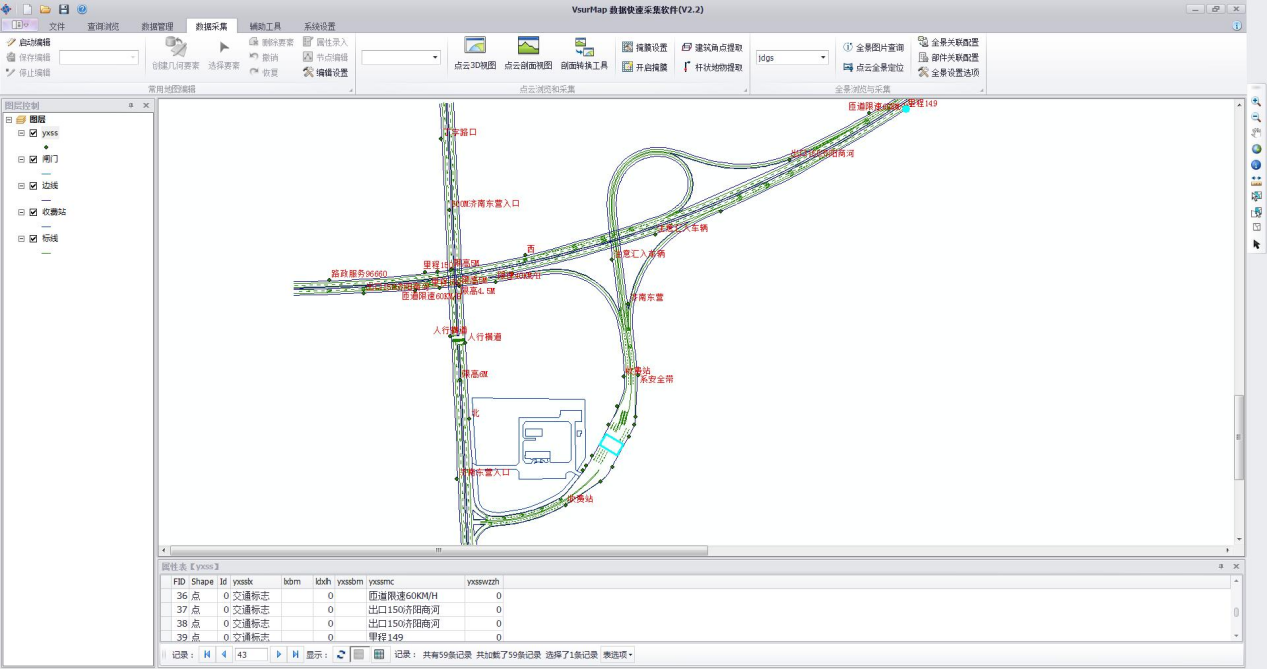Expand the 表选项 table options dropdown

[x=618, y=655]
